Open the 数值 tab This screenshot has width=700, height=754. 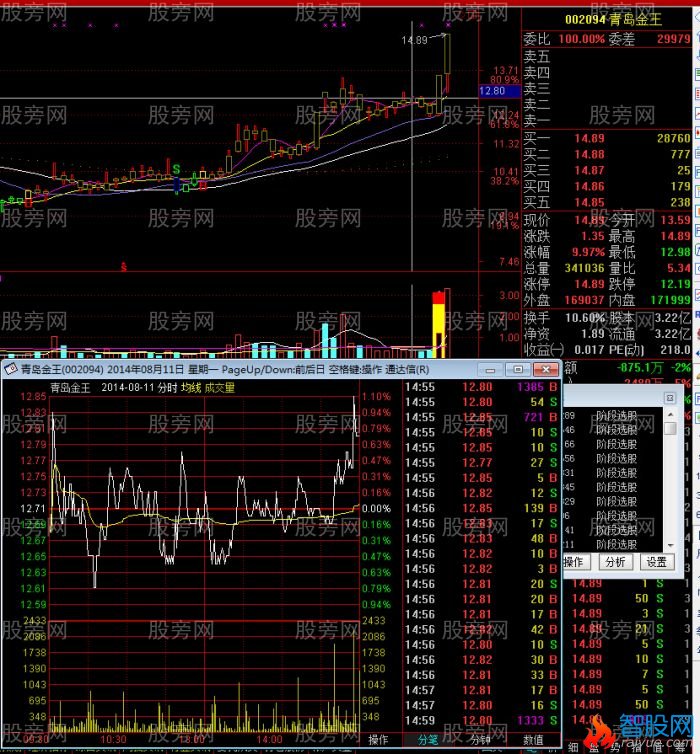point(533,740)
